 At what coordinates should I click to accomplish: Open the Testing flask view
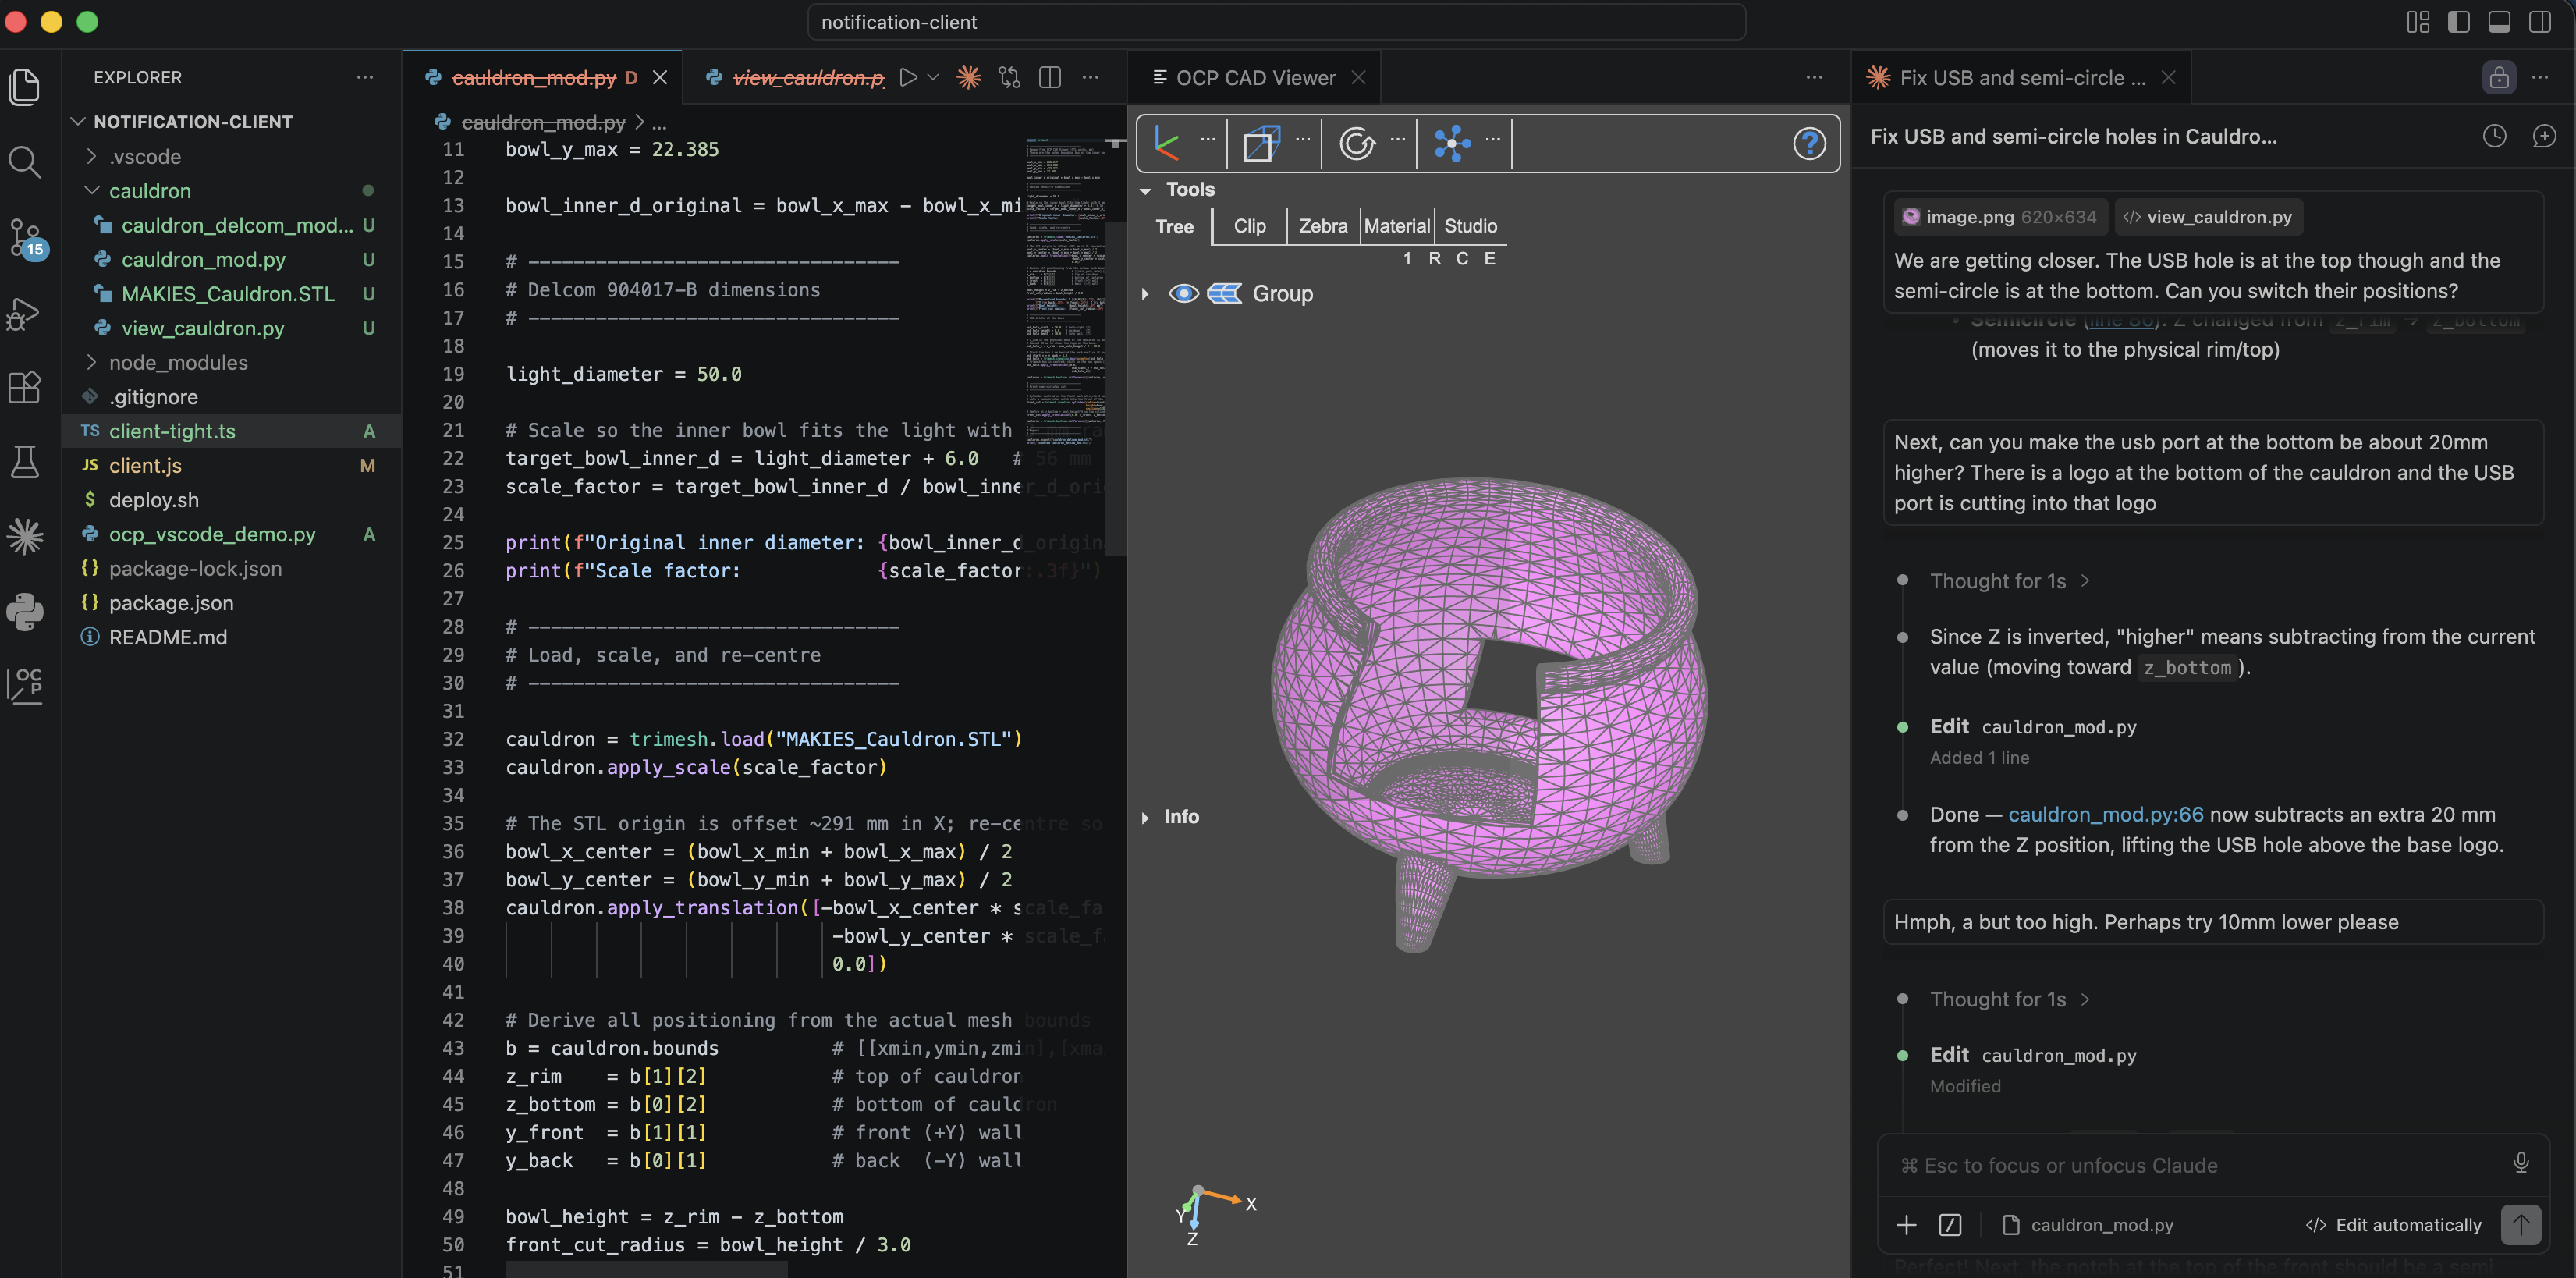[25, 462]
